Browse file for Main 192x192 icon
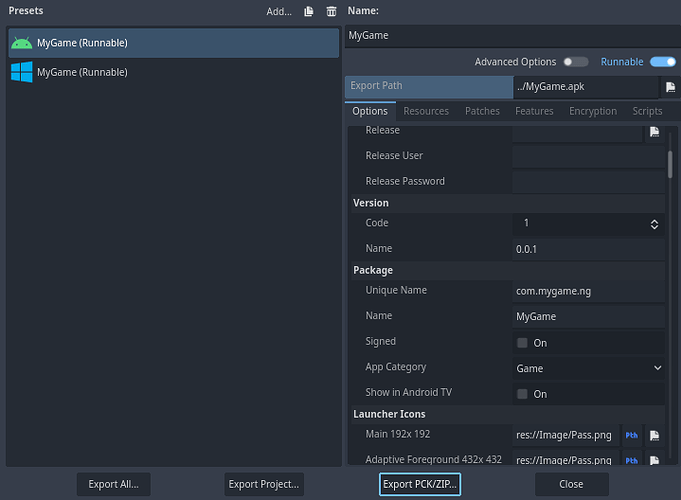681x500 pixels. [x=654, y=435]
